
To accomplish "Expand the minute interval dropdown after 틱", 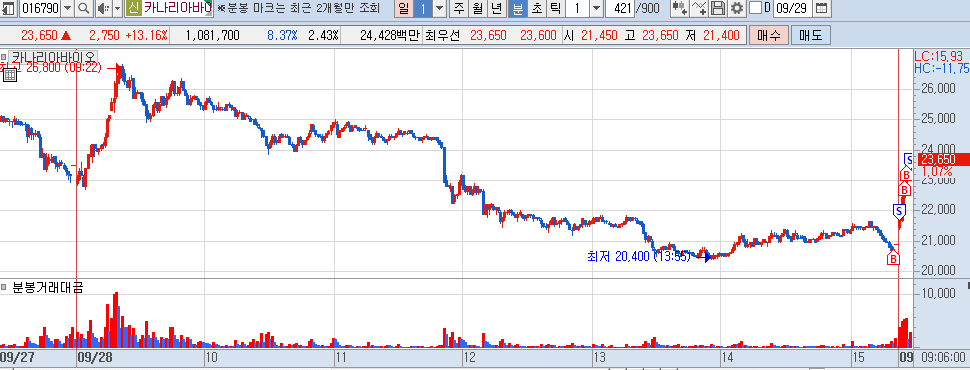I will tap(596, 9).
